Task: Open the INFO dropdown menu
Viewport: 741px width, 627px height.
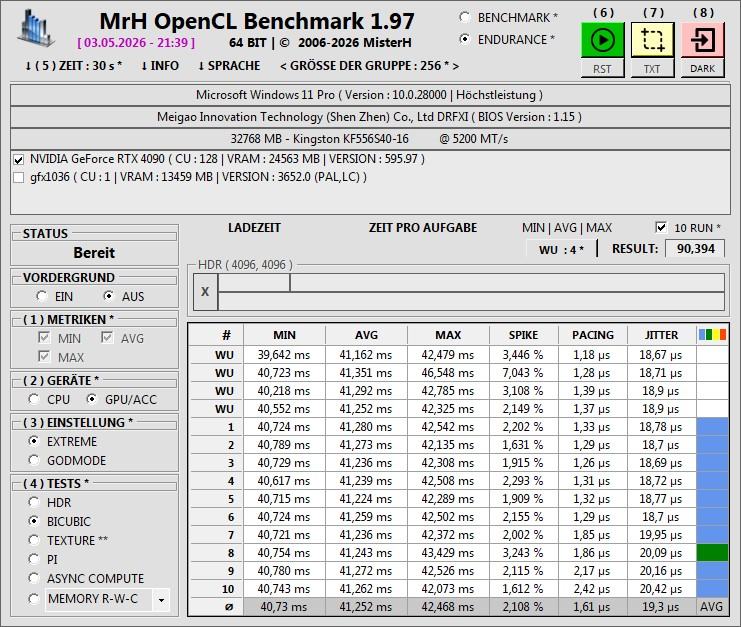Action: tap(160, 66)
